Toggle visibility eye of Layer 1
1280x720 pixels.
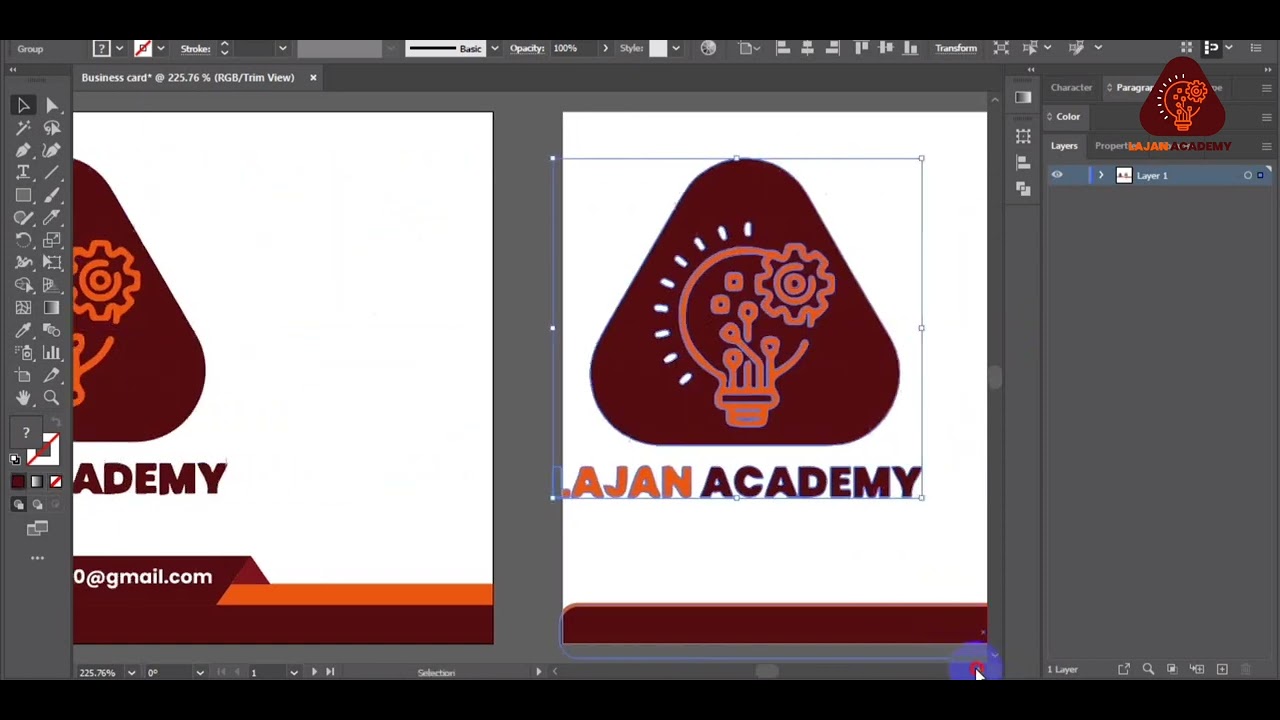[x=1057, y=175]
